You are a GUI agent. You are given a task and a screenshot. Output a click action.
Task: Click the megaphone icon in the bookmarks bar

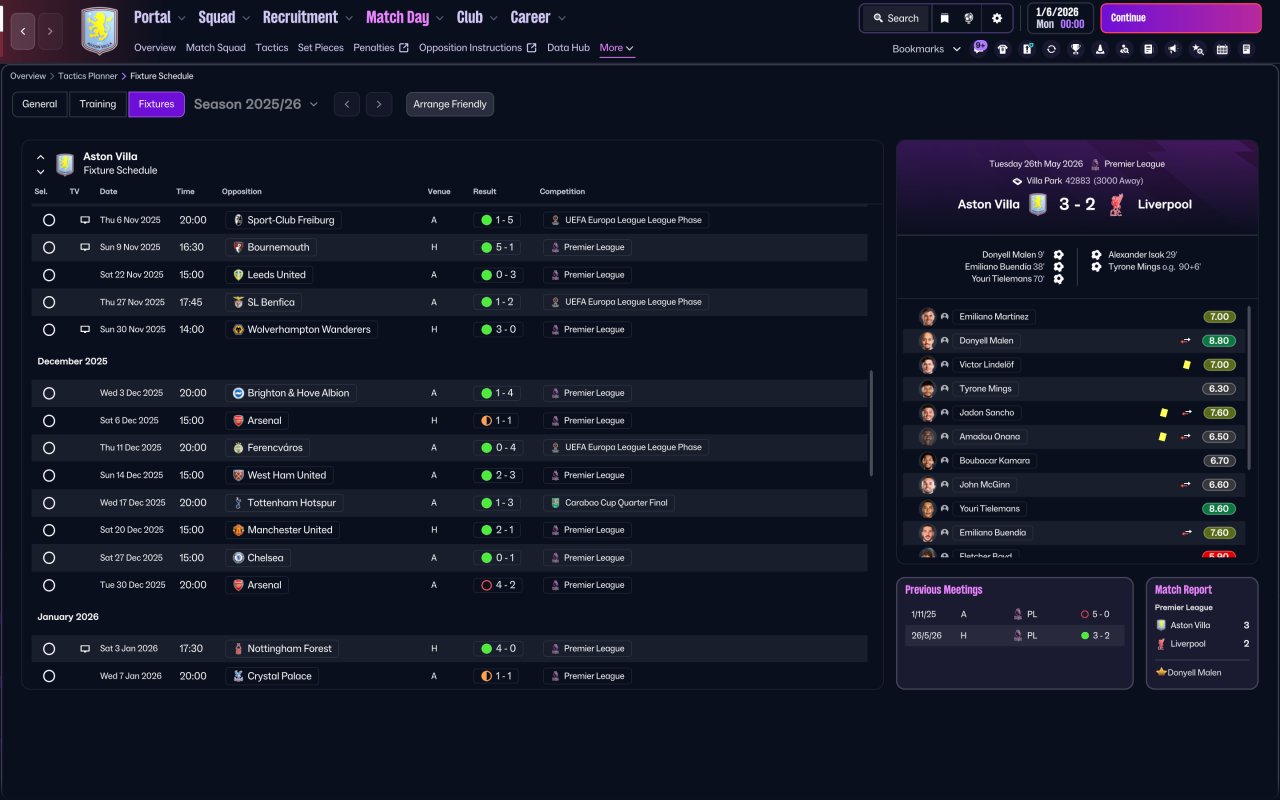point(1173,49)
